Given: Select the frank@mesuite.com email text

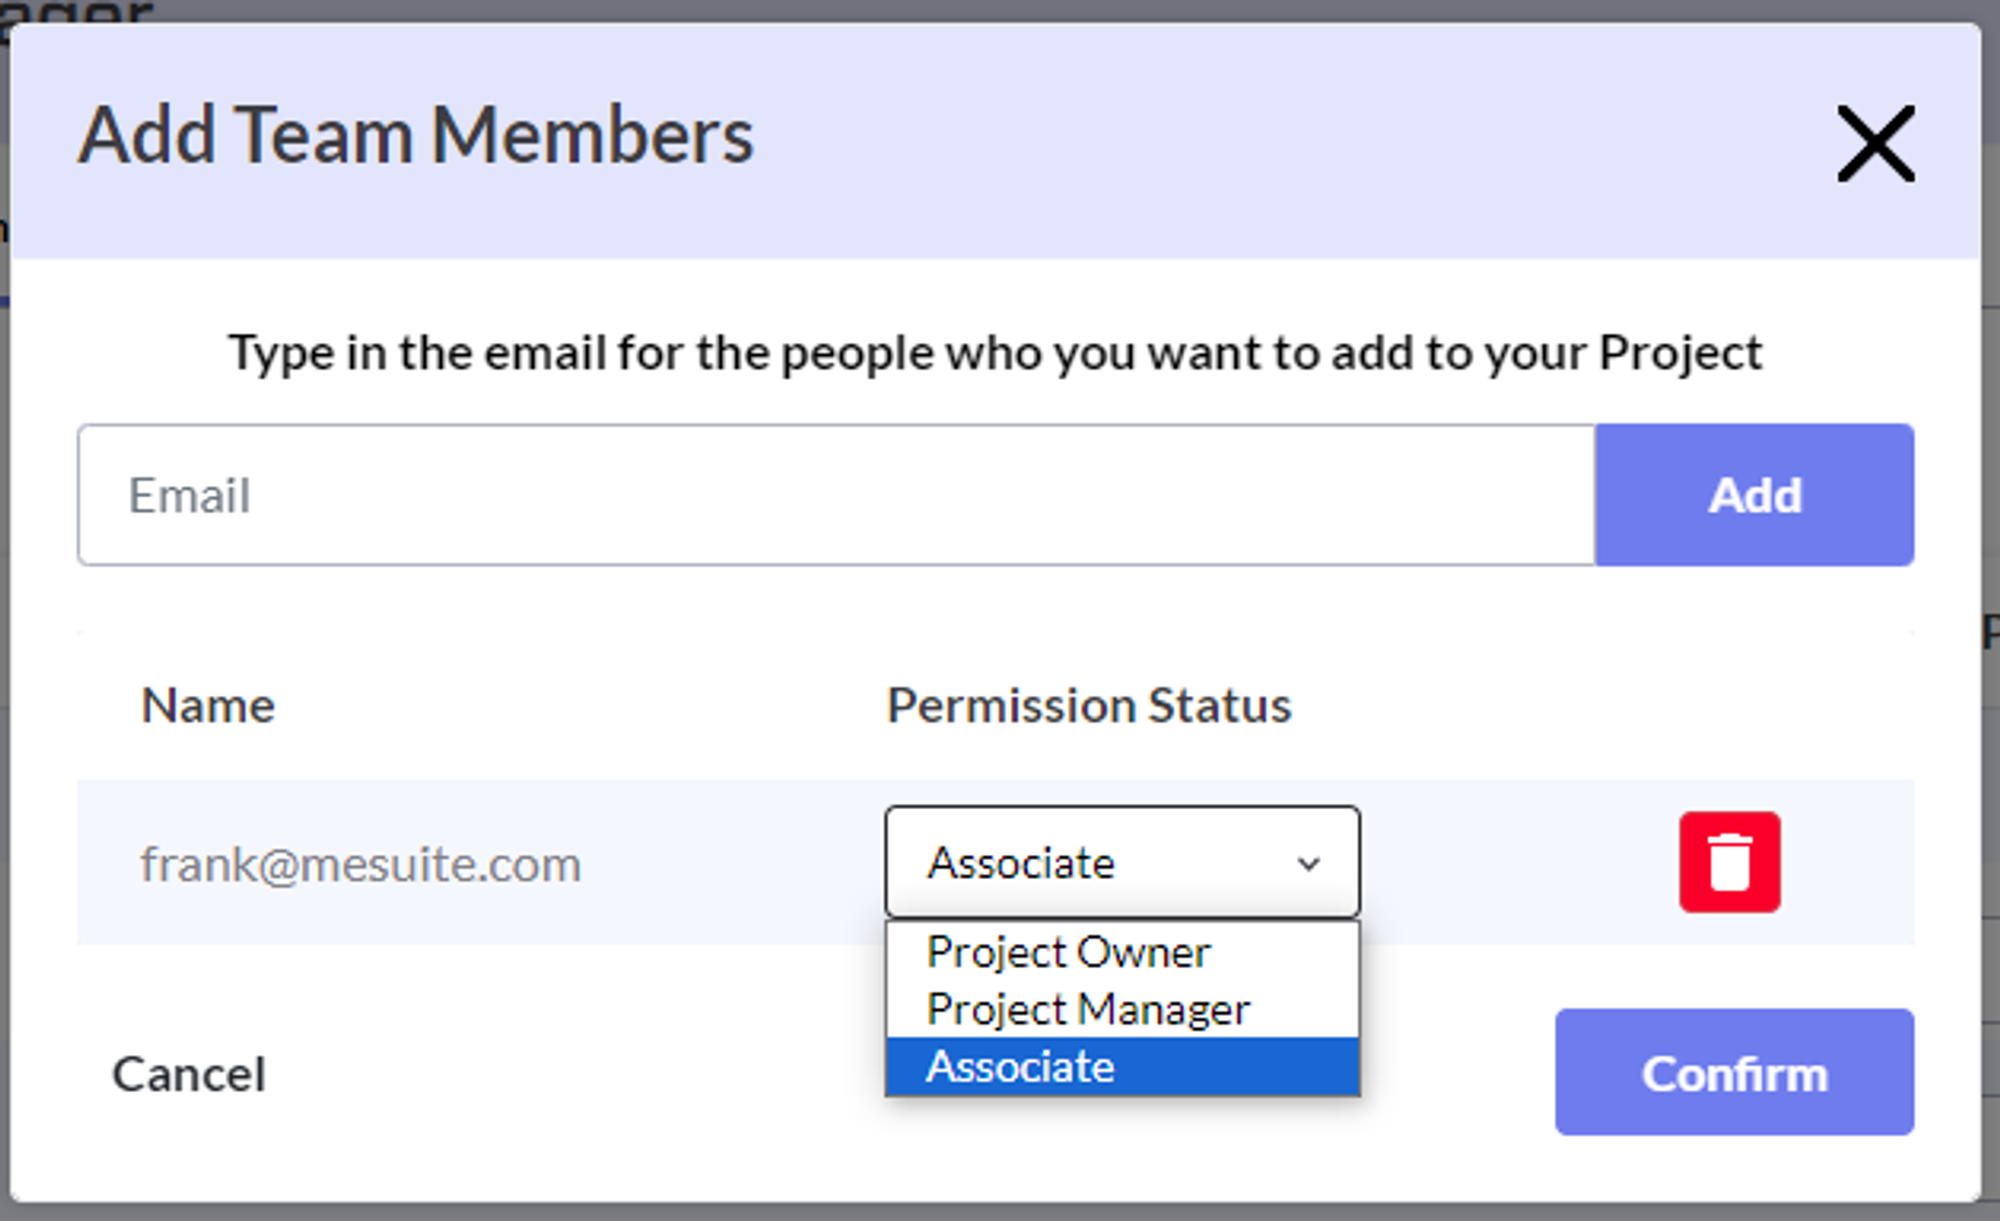Looking at the screenshot, I should (x=360, y=864).
